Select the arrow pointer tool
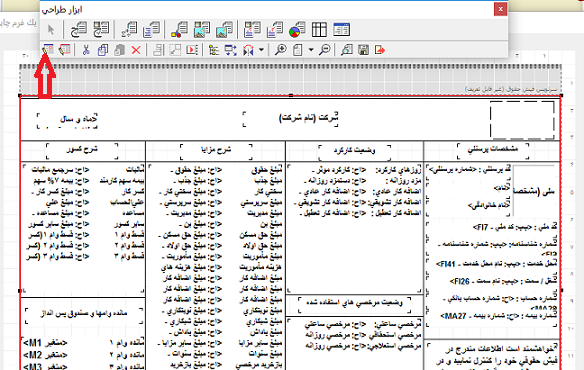Image resolution: width=584 pixels, height=370 pixels. point(51,29)
